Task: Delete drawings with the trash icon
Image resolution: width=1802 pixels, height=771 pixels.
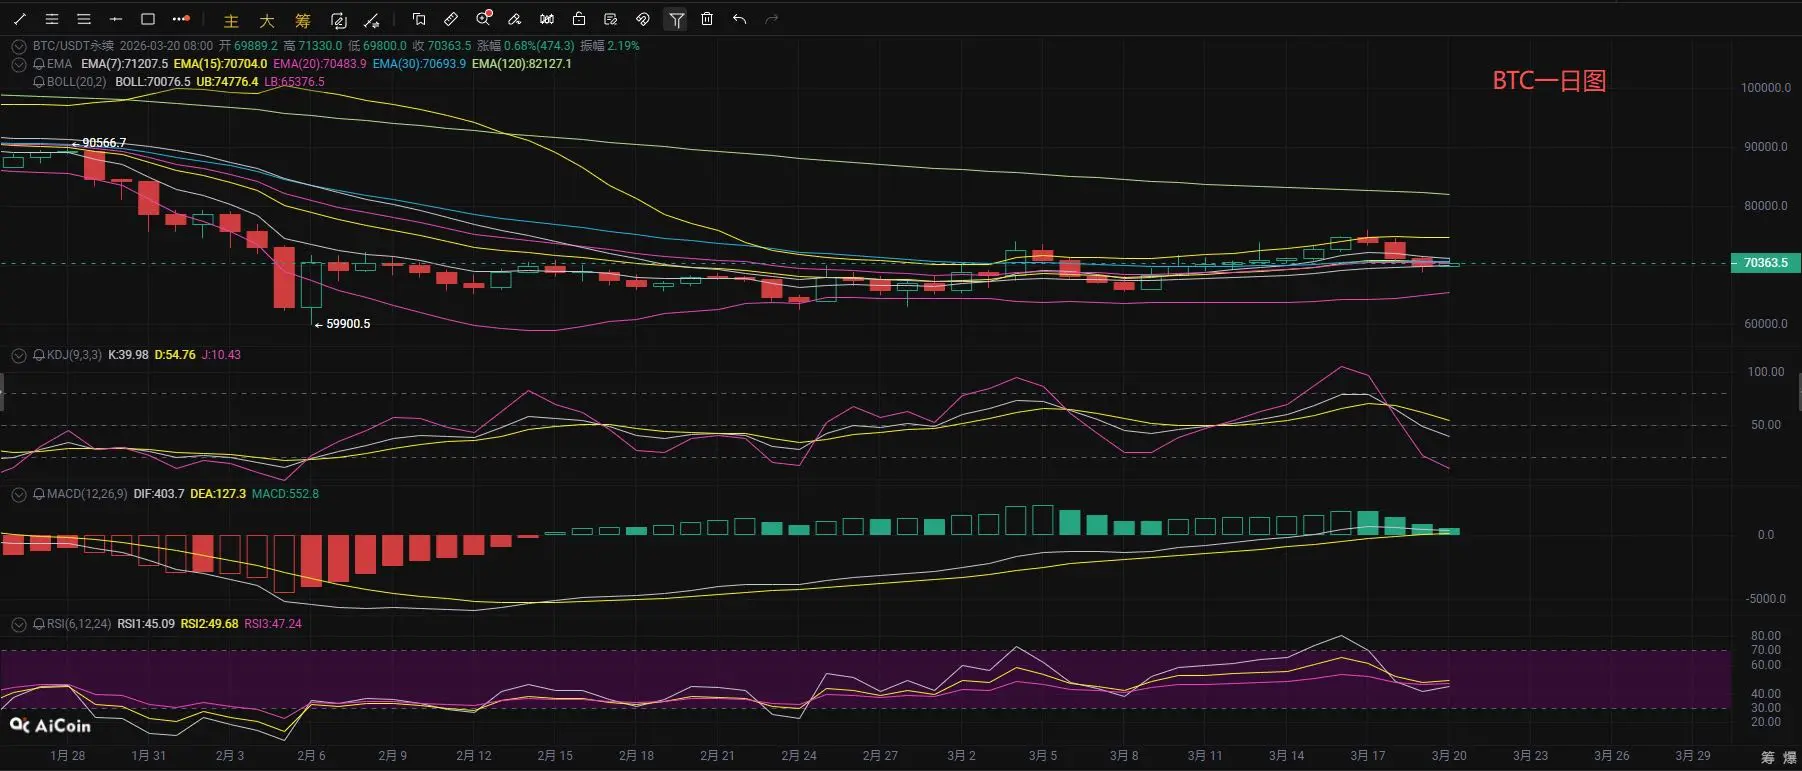Action: (707, 19)
